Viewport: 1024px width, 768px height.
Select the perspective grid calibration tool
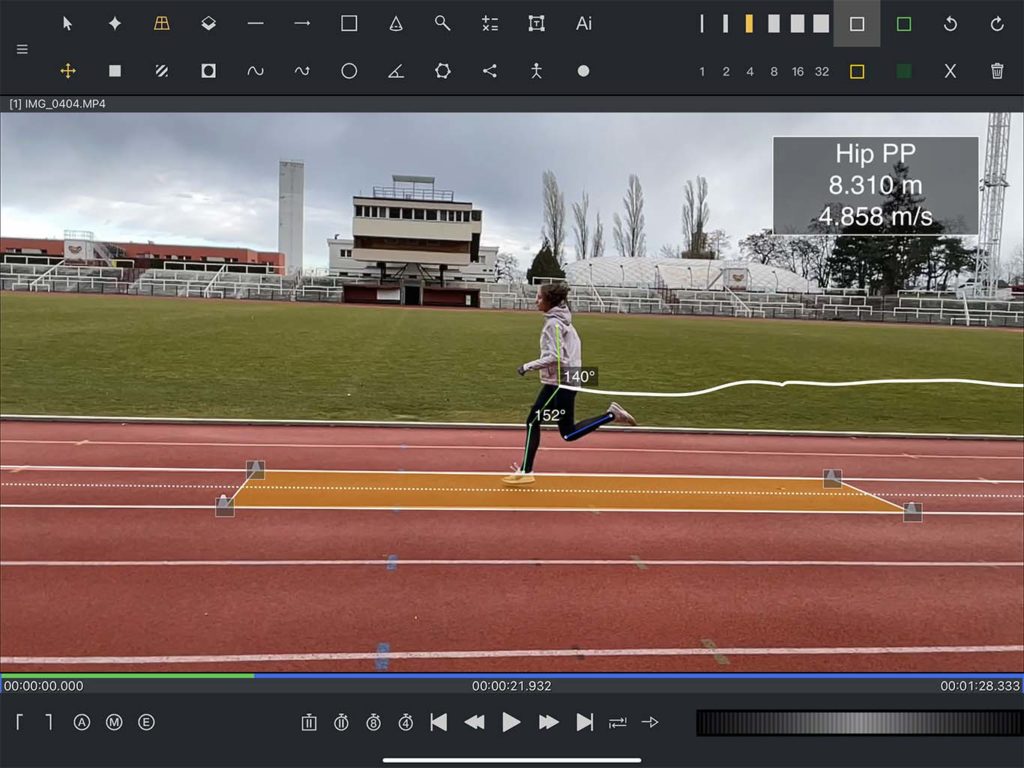161,22
